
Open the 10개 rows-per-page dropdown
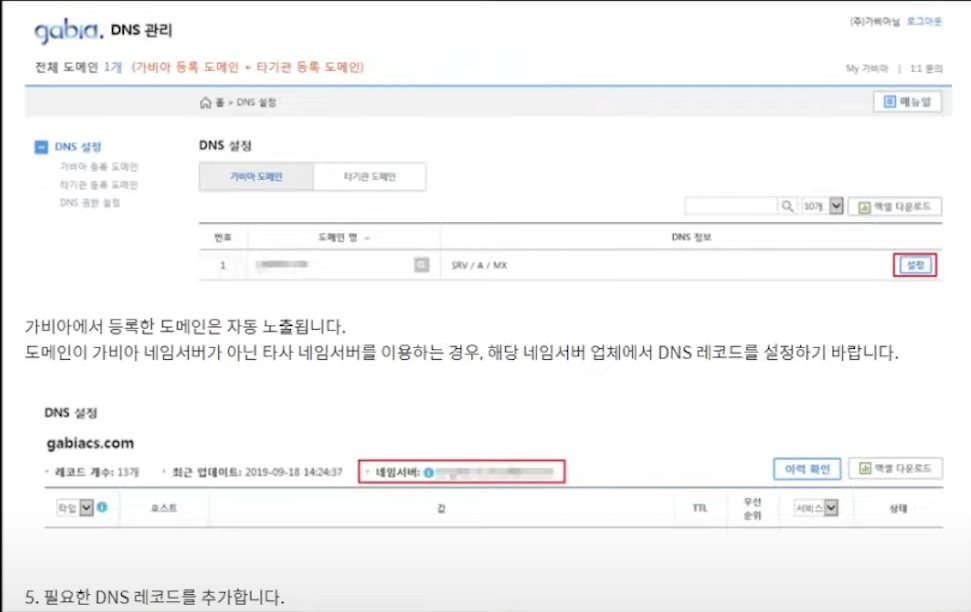coord(822,206)
